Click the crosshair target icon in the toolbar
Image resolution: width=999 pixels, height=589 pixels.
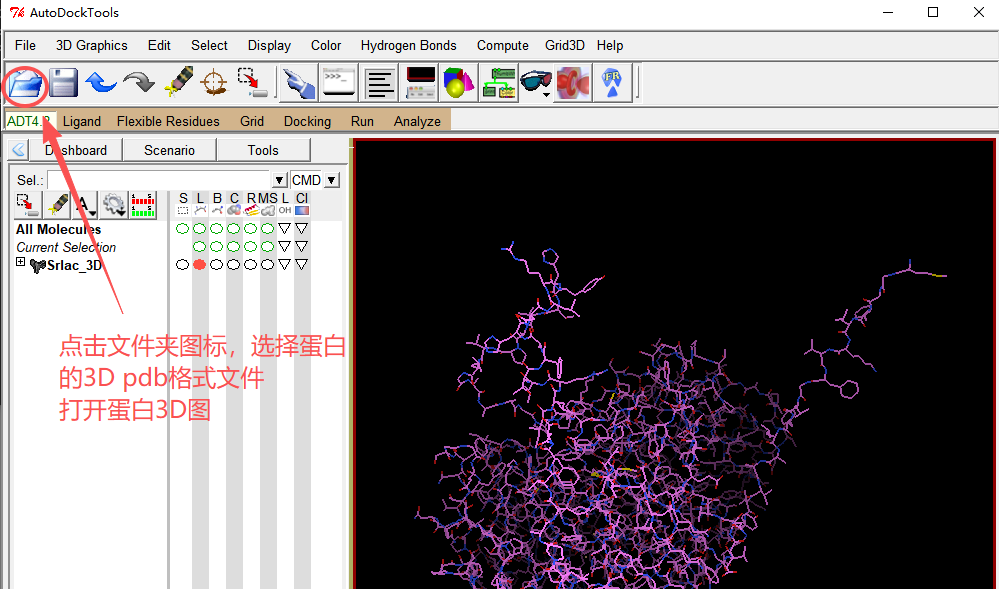pyautogui.click(x=214, y=82)
